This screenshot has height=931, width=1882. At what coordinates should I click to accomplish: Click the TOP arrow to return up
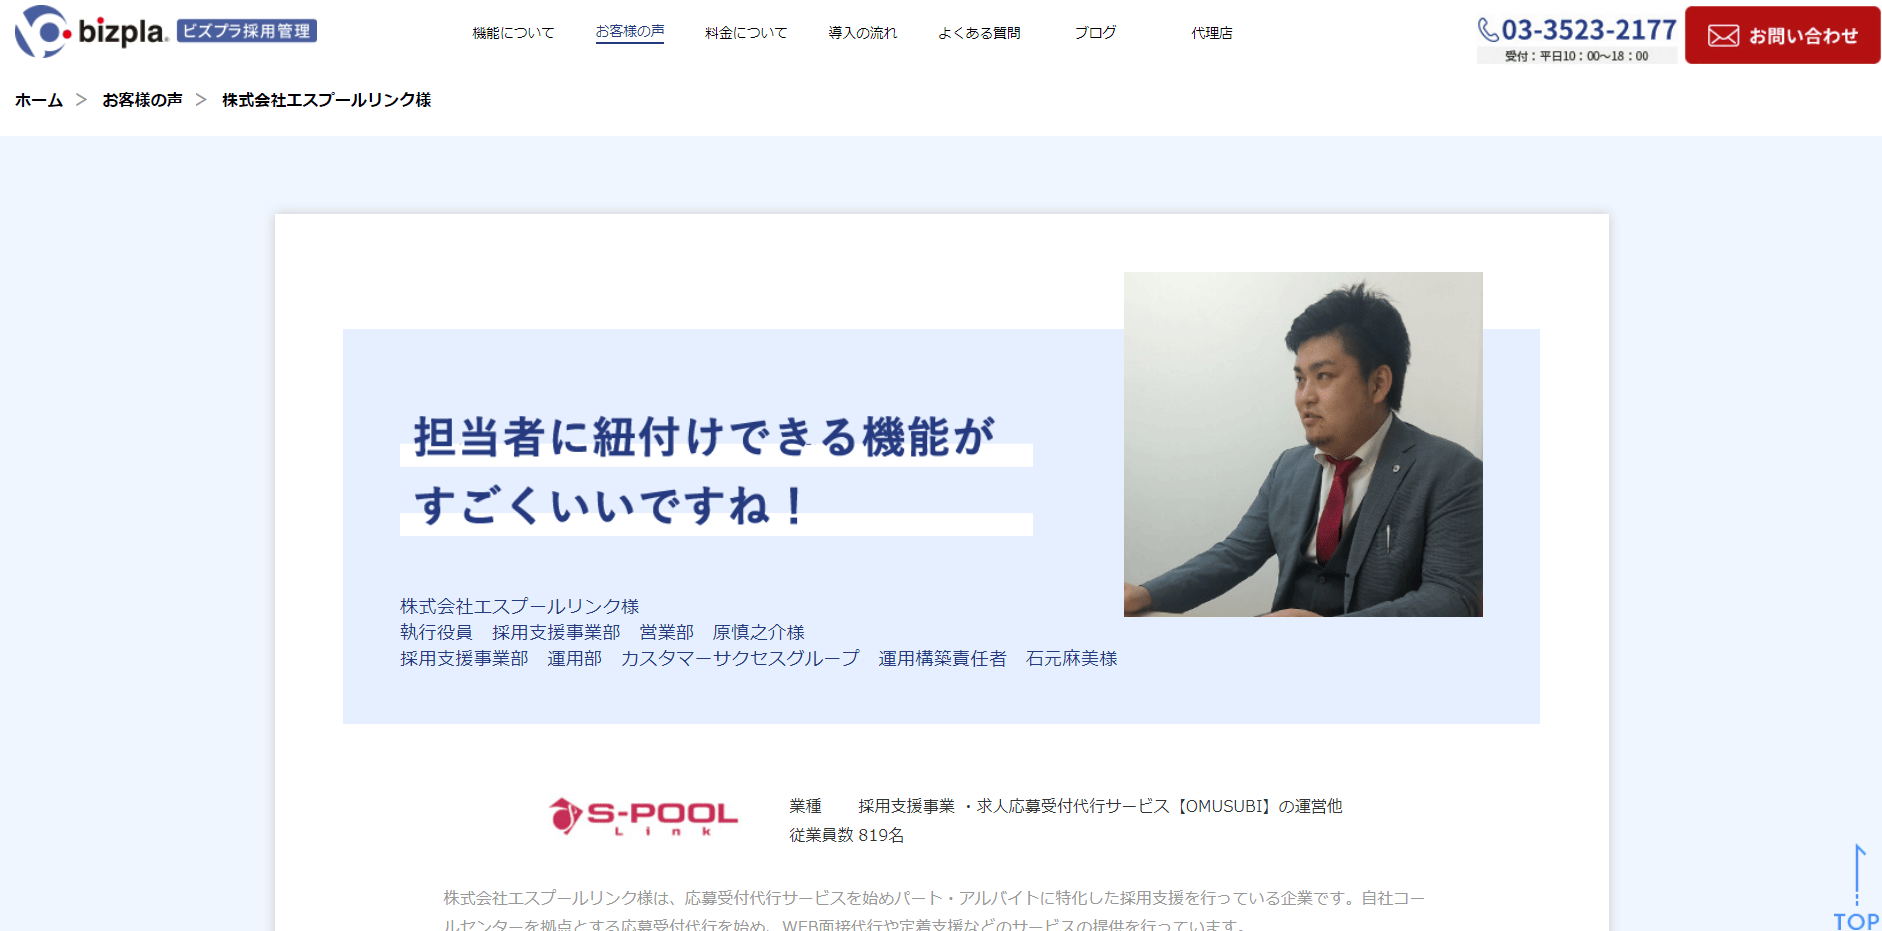click(1857, 888)
